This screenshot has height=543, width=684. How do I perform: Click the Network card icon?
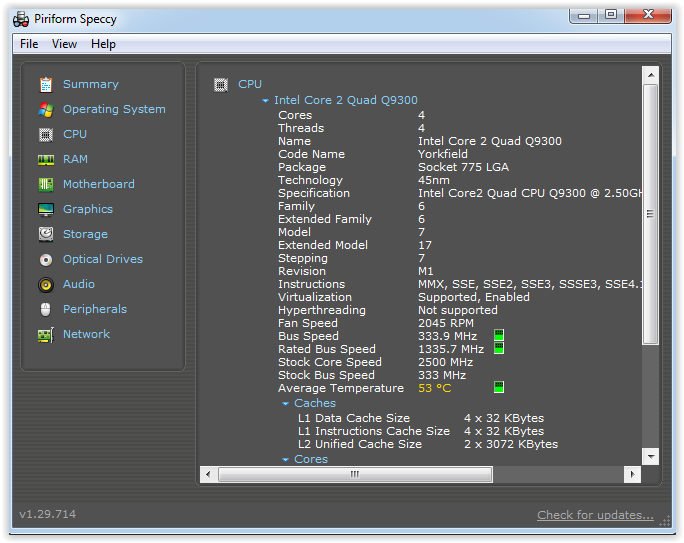pos(46,335)
